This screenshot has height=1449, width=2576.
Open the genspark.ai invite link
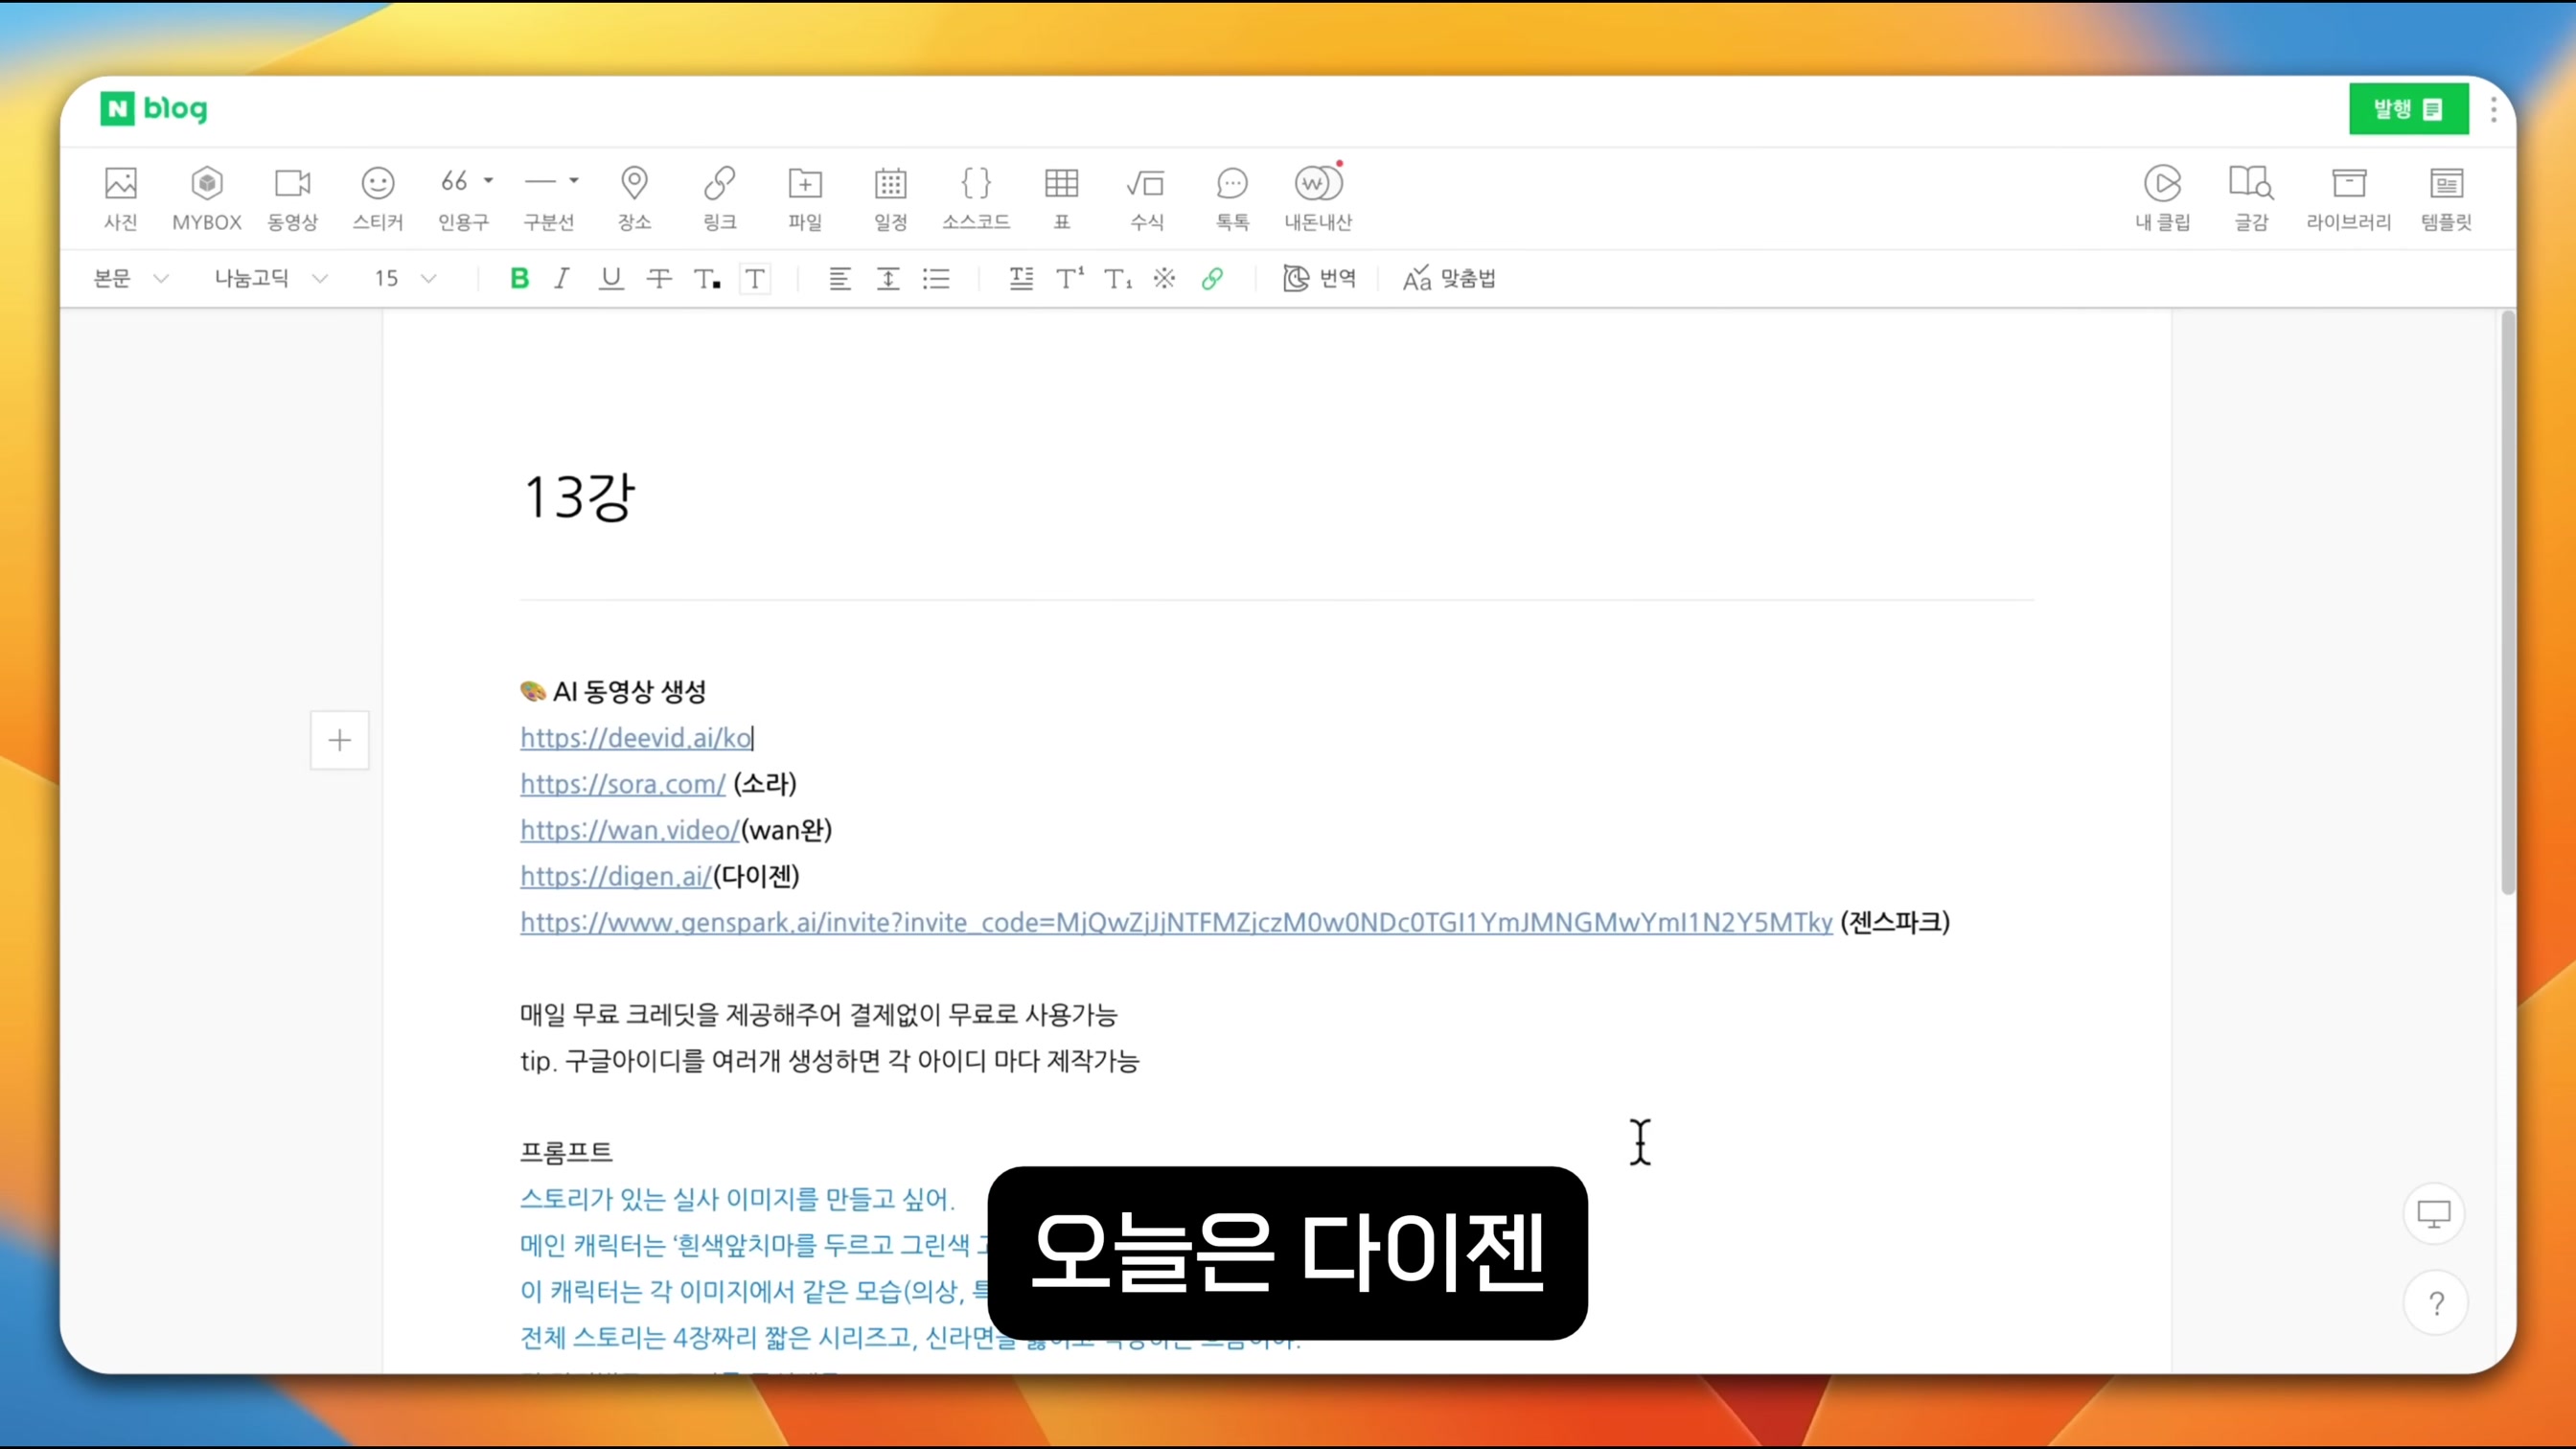click(1176, 922)
